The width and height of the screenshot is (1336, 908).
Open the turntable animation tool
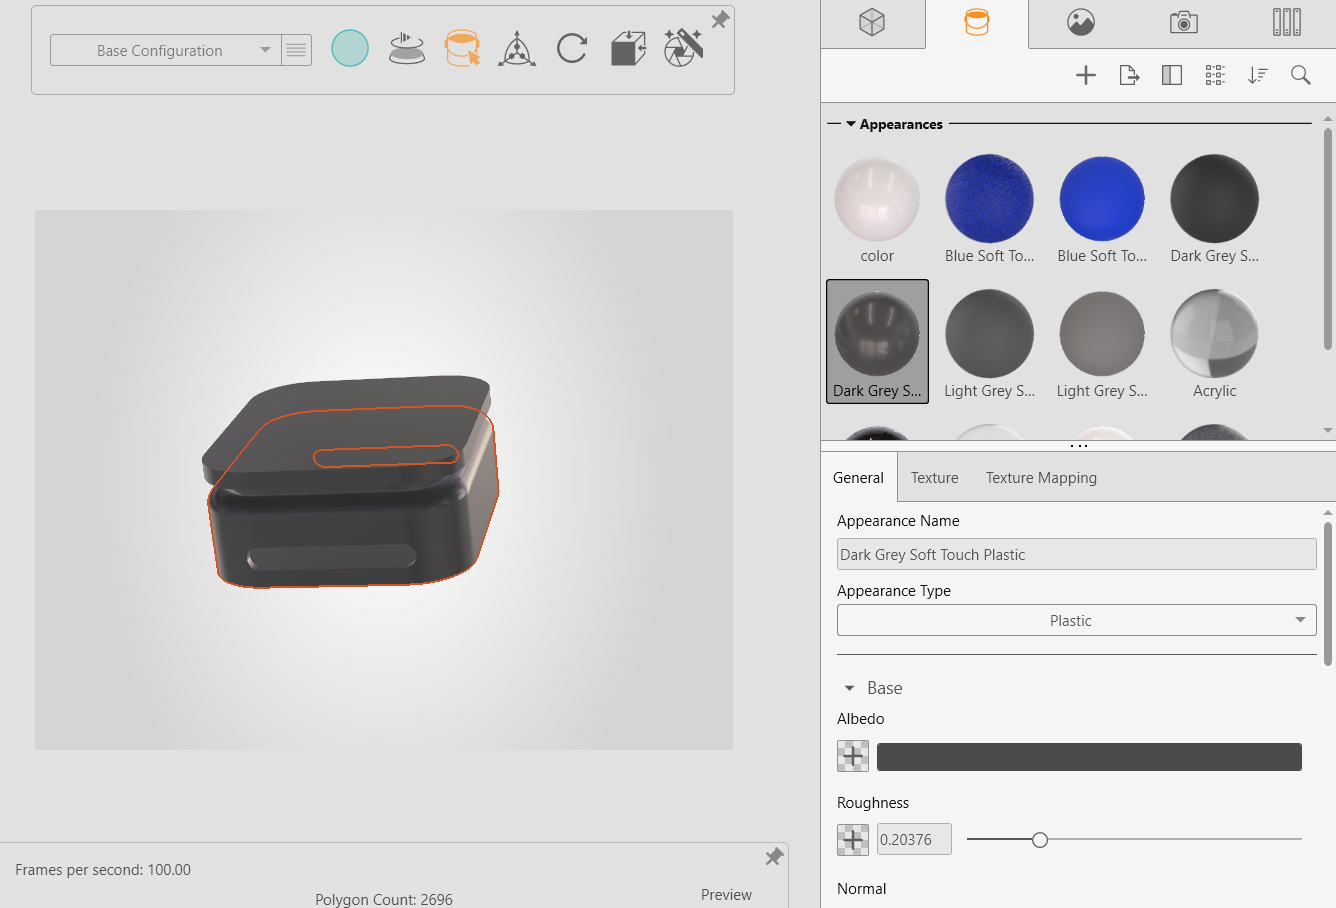pos(407,48)
